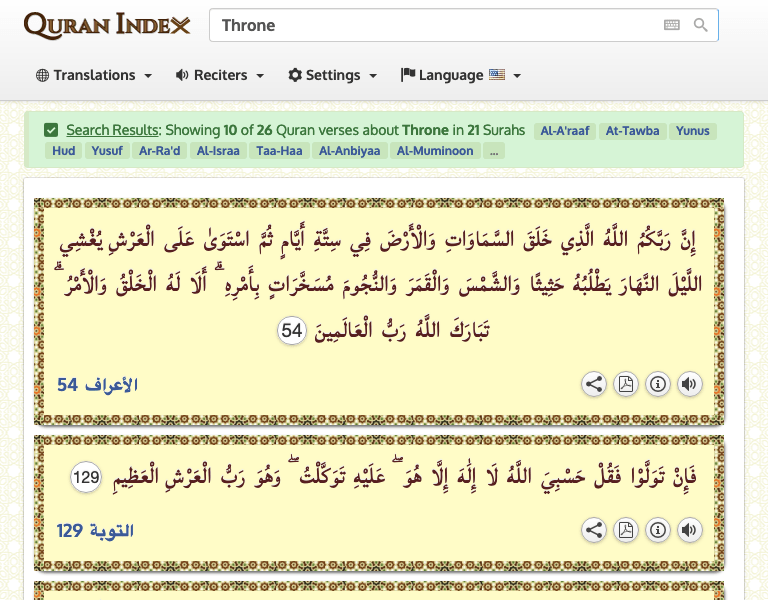This screenshot has width=768, height=600.
Task: Open the Reciters dropdown menu
Action: [x=219, y=75]
